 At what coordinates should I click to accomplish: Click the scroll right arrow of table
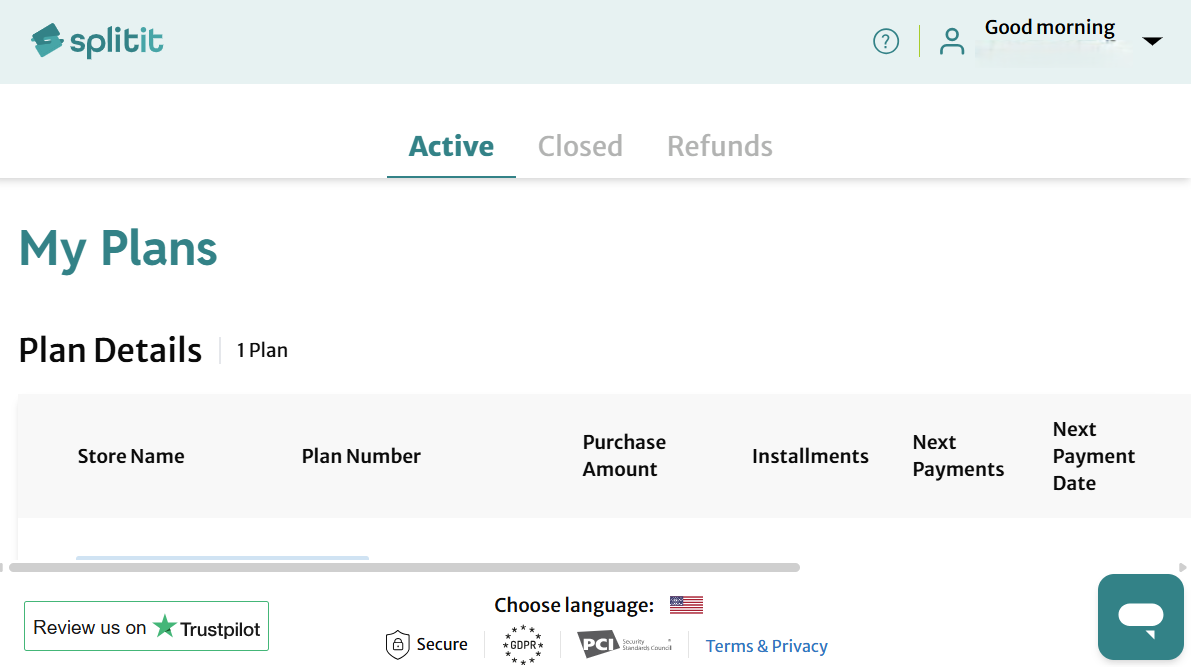(1184, 567)
